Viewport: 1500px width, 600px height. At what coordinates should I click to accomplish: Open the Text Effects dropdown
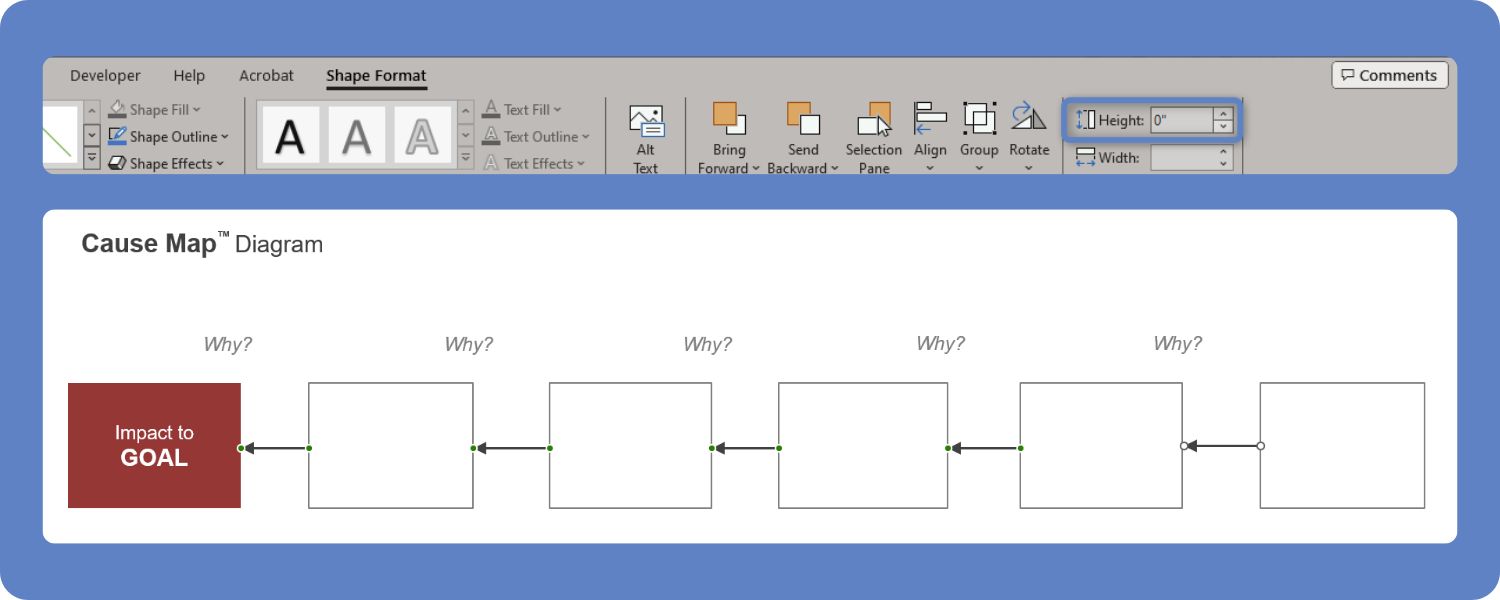537,163
